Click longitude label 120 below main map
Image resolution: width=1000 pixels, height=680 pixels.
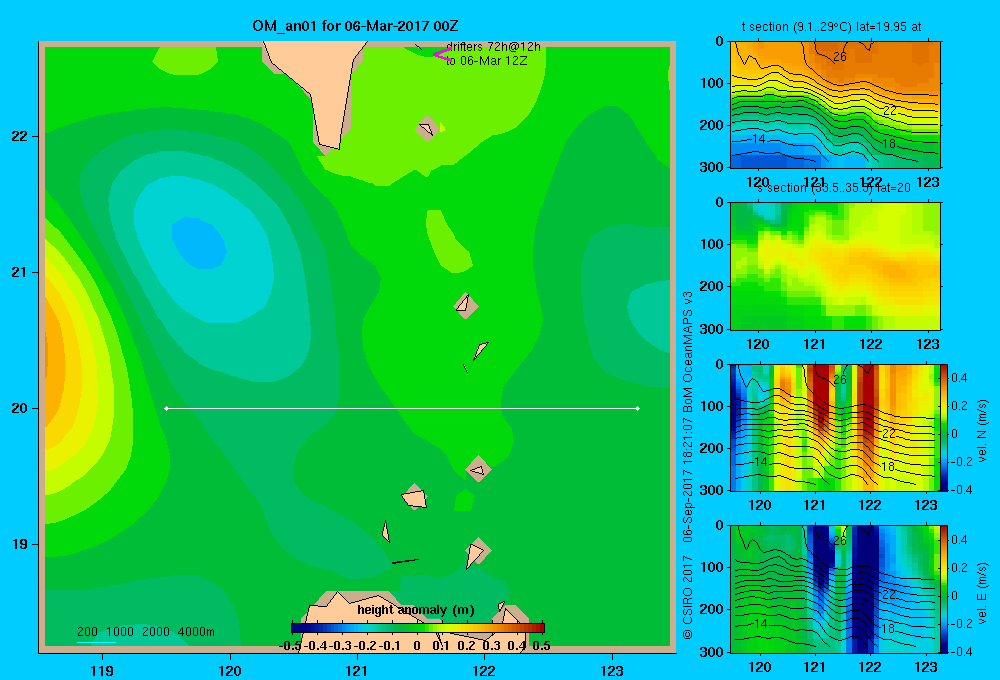(230, 670)
